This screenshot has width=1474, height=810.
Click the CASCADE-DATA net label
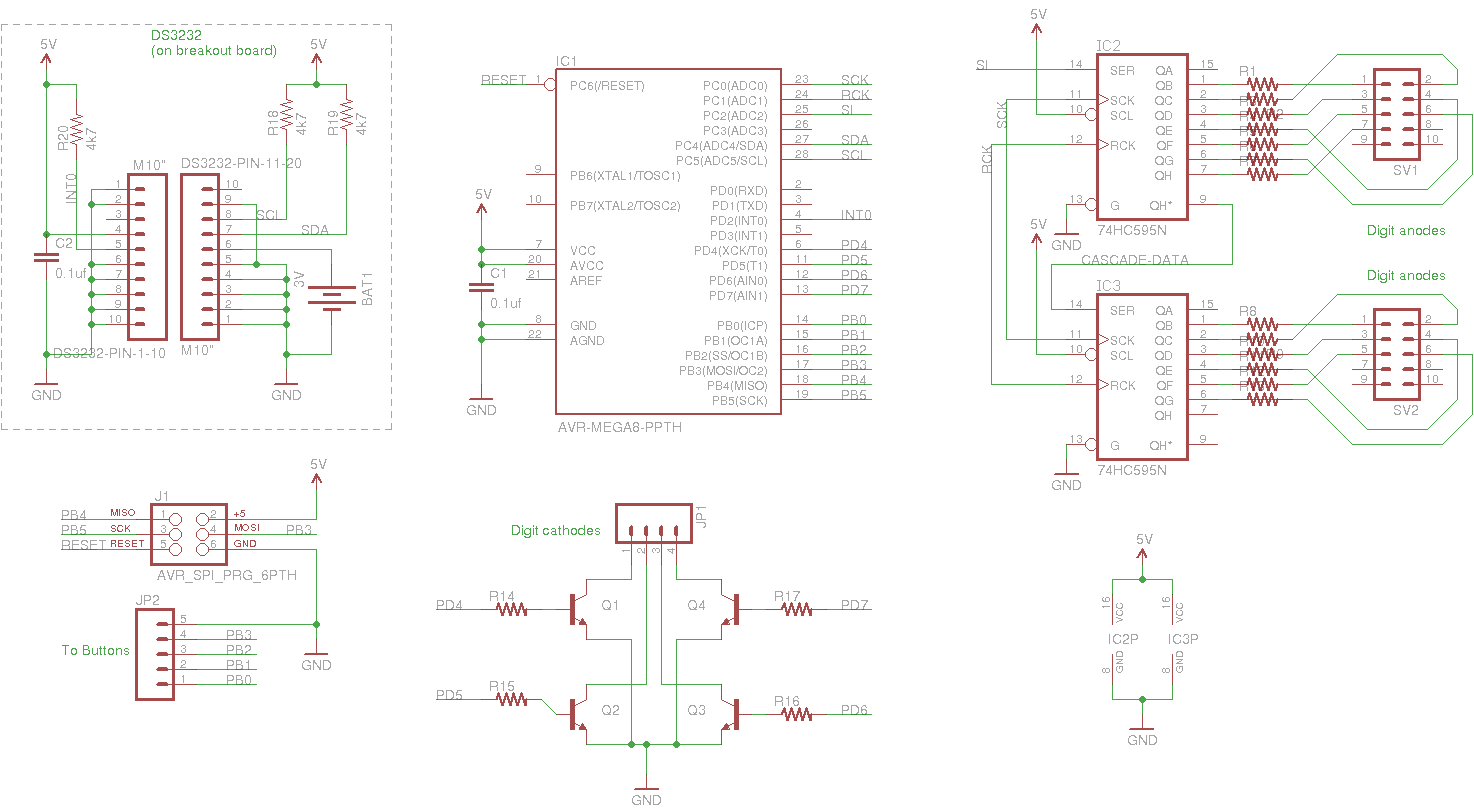click(1135, 258)
